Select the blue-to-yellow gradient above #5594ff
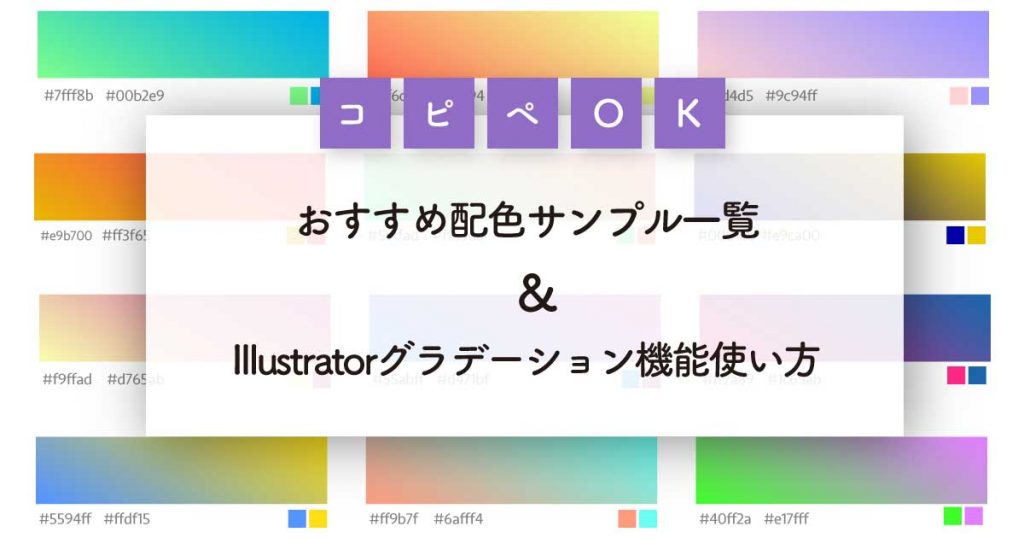 pos(182,470)
